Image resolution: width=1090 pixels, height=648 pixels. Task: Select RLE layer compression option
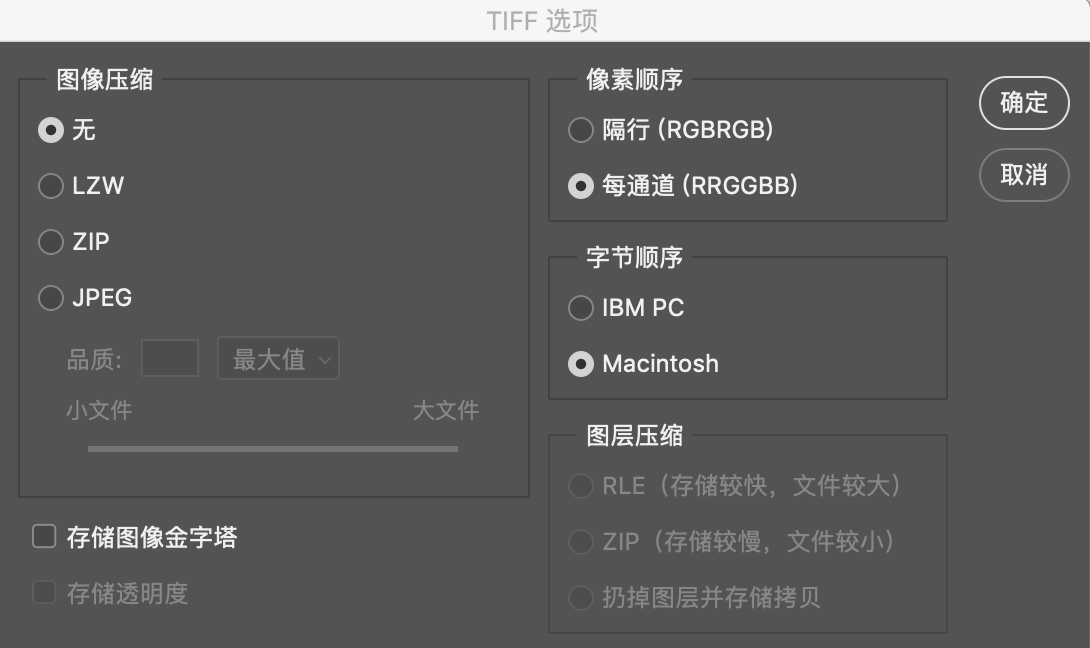(580, 486)
